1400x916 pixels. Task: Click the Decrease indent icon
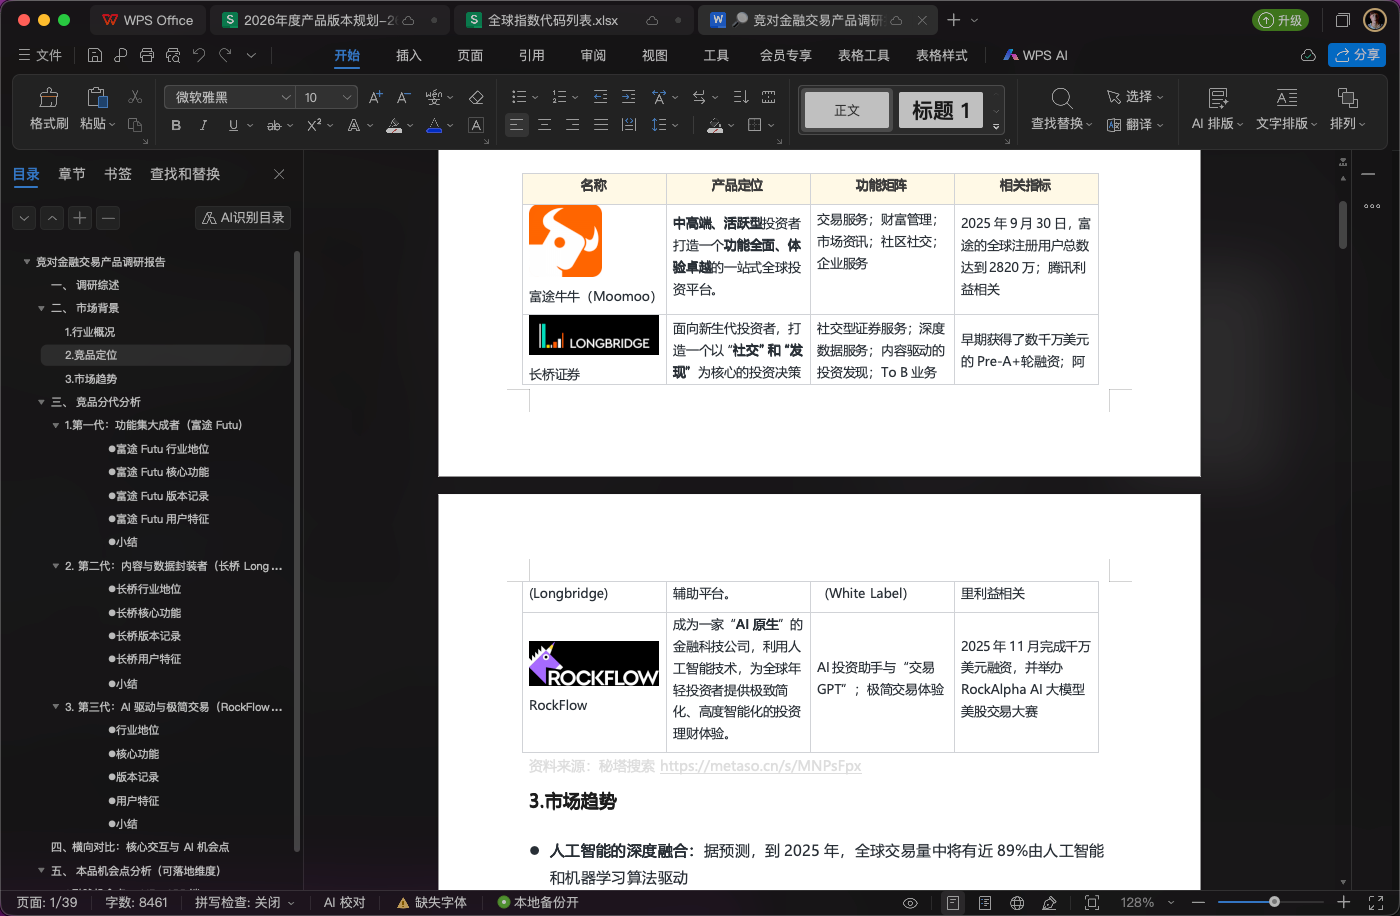[600, 97]
